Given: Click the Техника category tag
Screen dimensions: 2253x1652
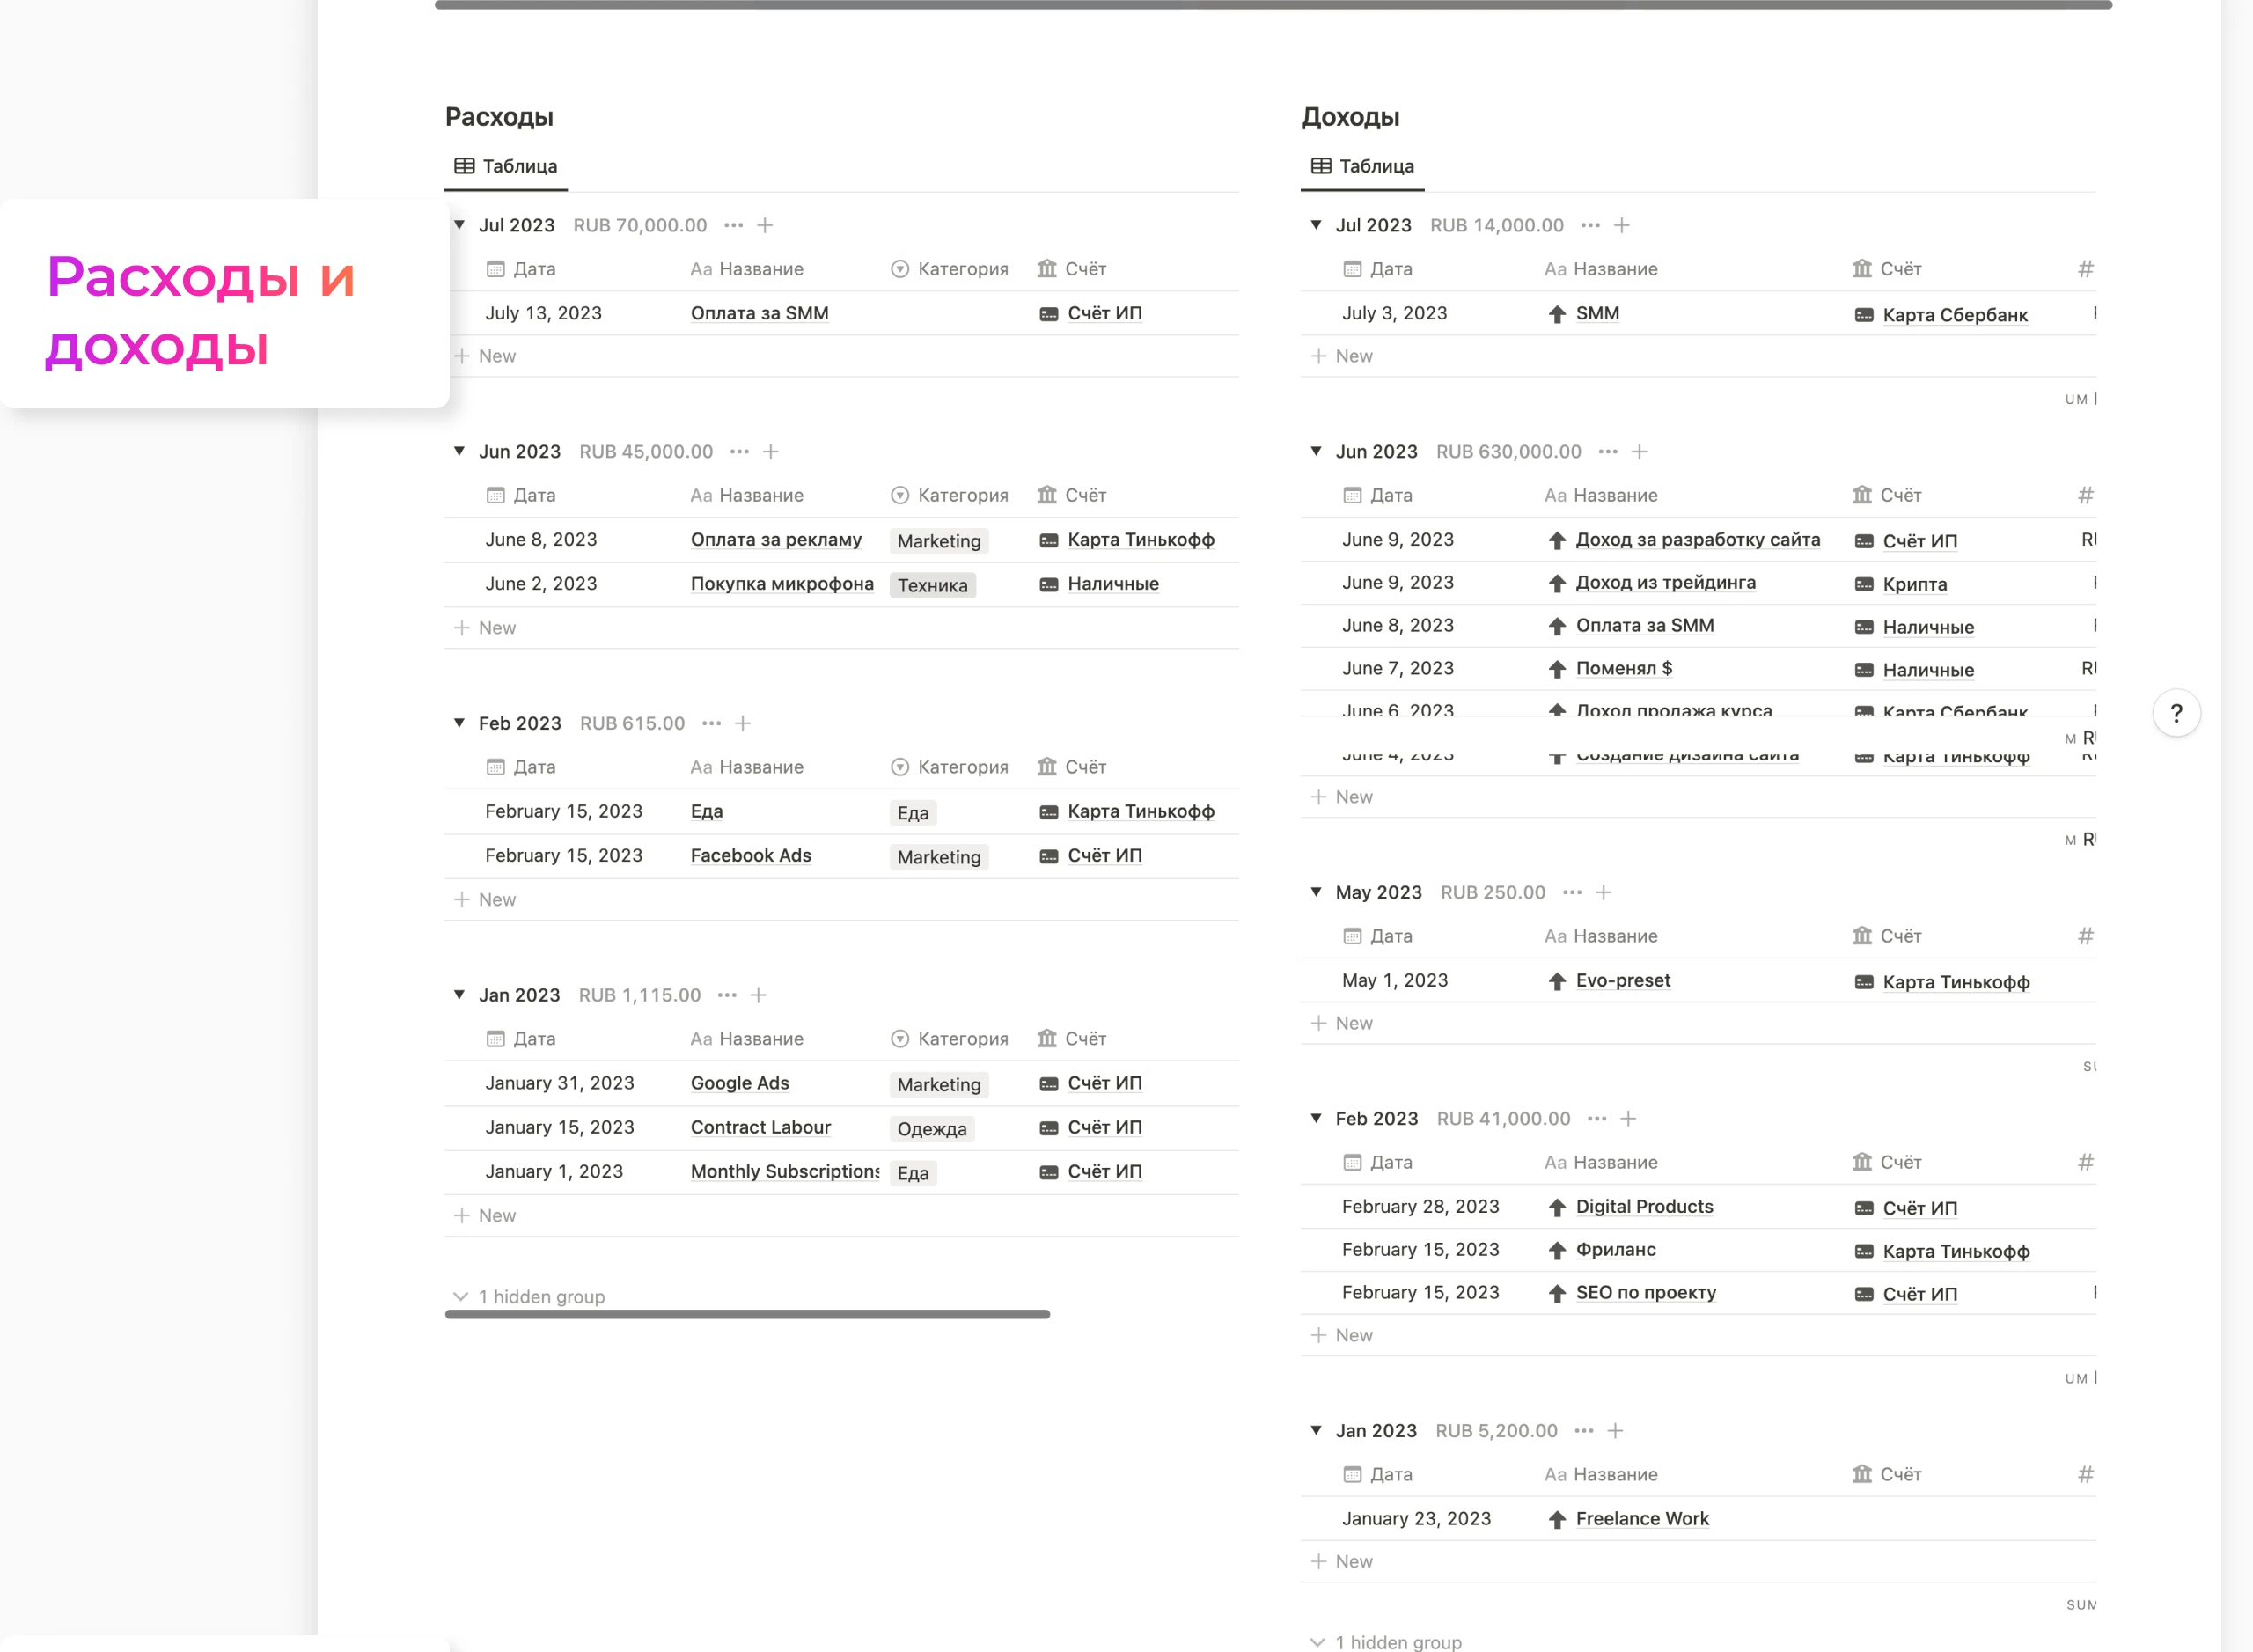Looking at the screenshot, I should [932, 585].
